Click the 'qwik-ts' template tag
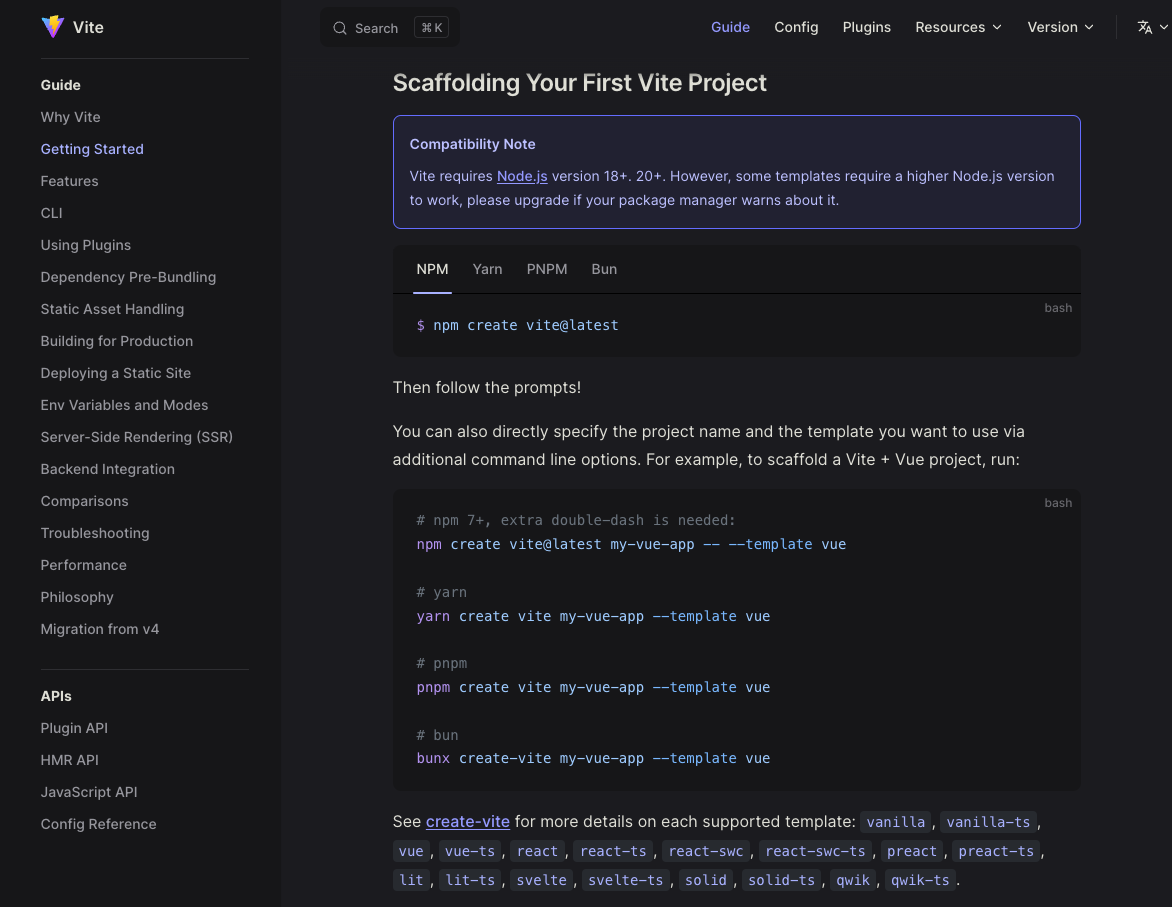 (x=920, y=880)
